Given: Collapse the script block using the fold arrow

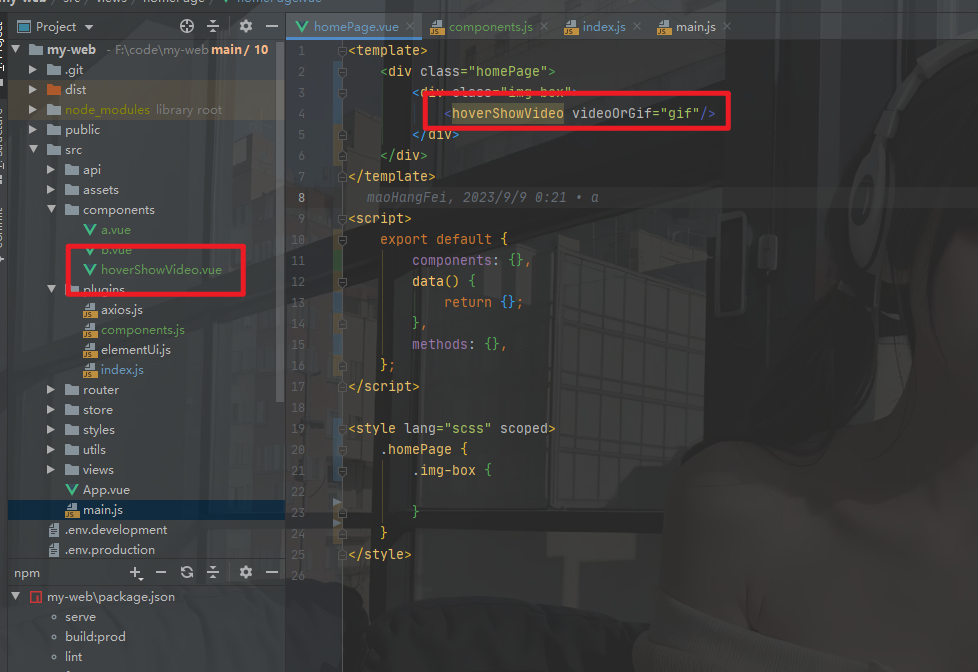Looking at the screenshot, I should click(340, 217).
